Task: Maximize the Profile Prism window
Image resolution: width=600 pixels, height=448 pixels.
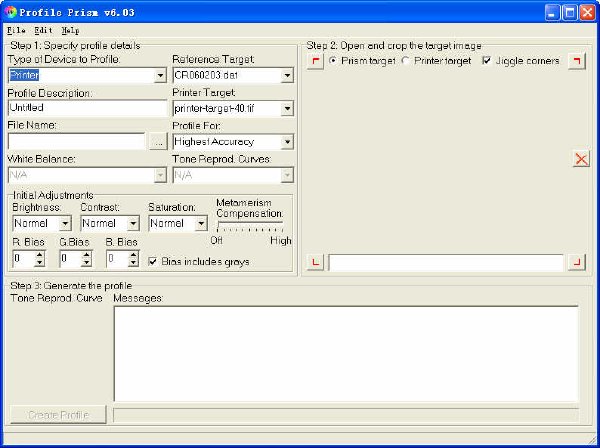Action: pyautogui.click(x=570, y=13)
